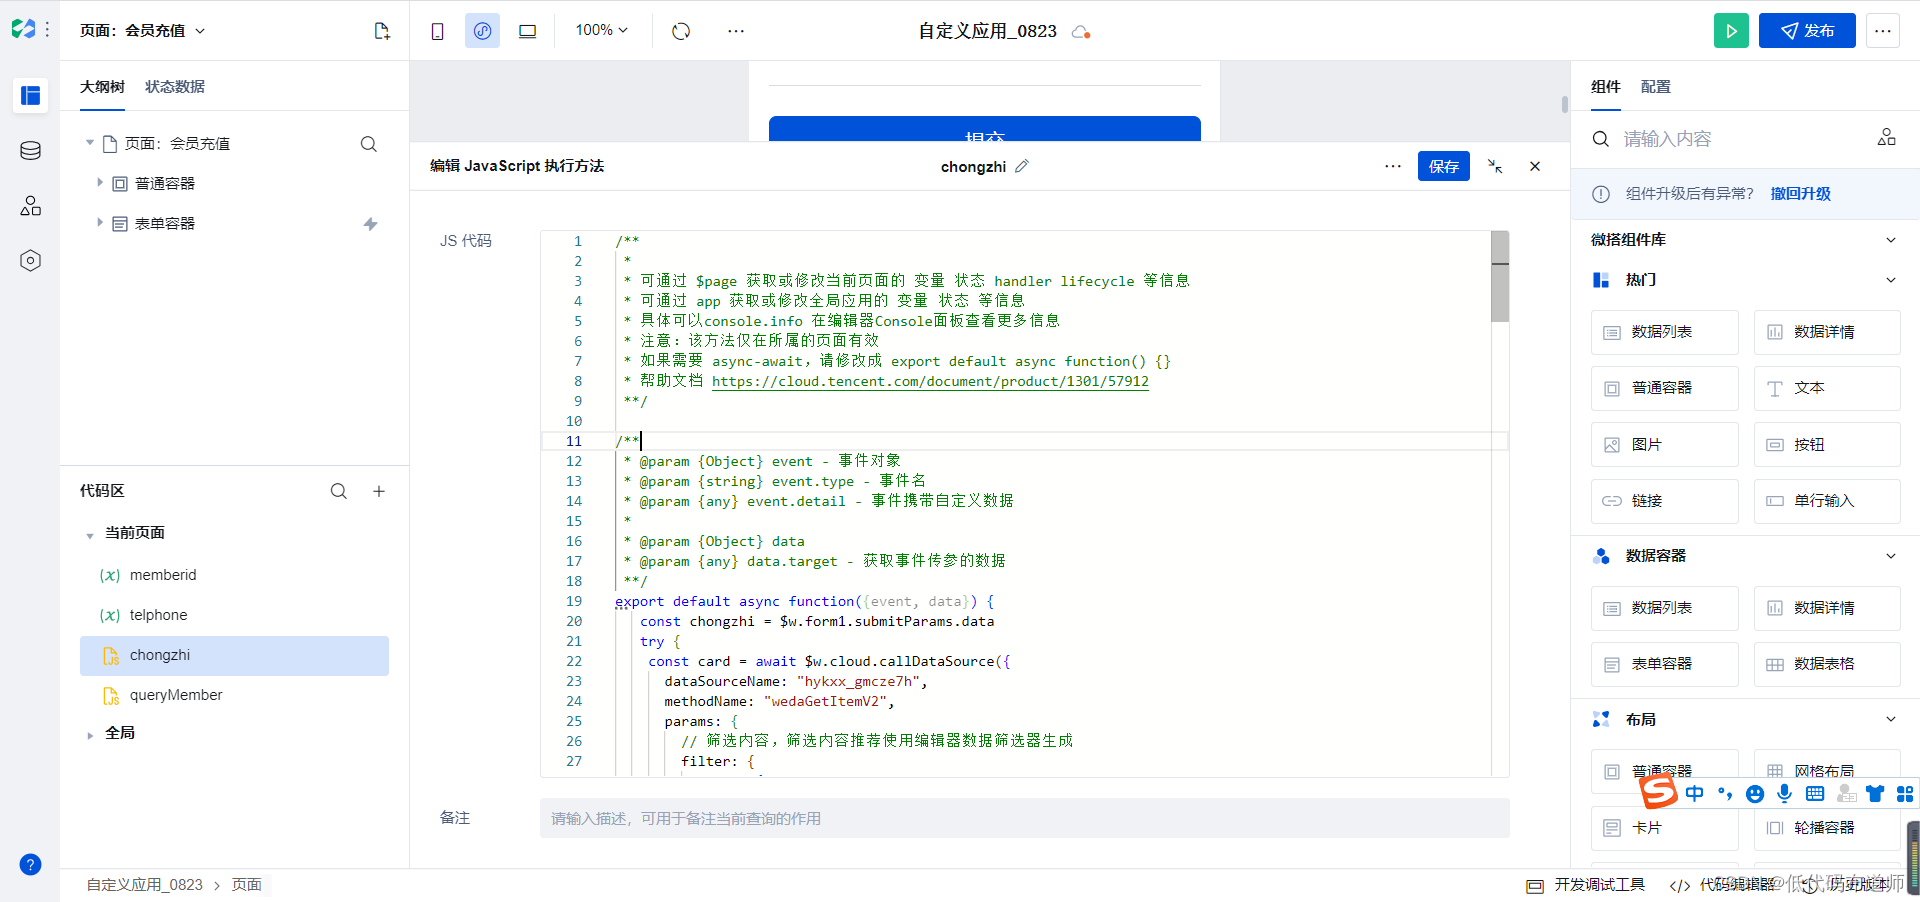Viewport: 1920px width, 902px height.
Task: Expand the 全局 section
Action: pos(90,735)
